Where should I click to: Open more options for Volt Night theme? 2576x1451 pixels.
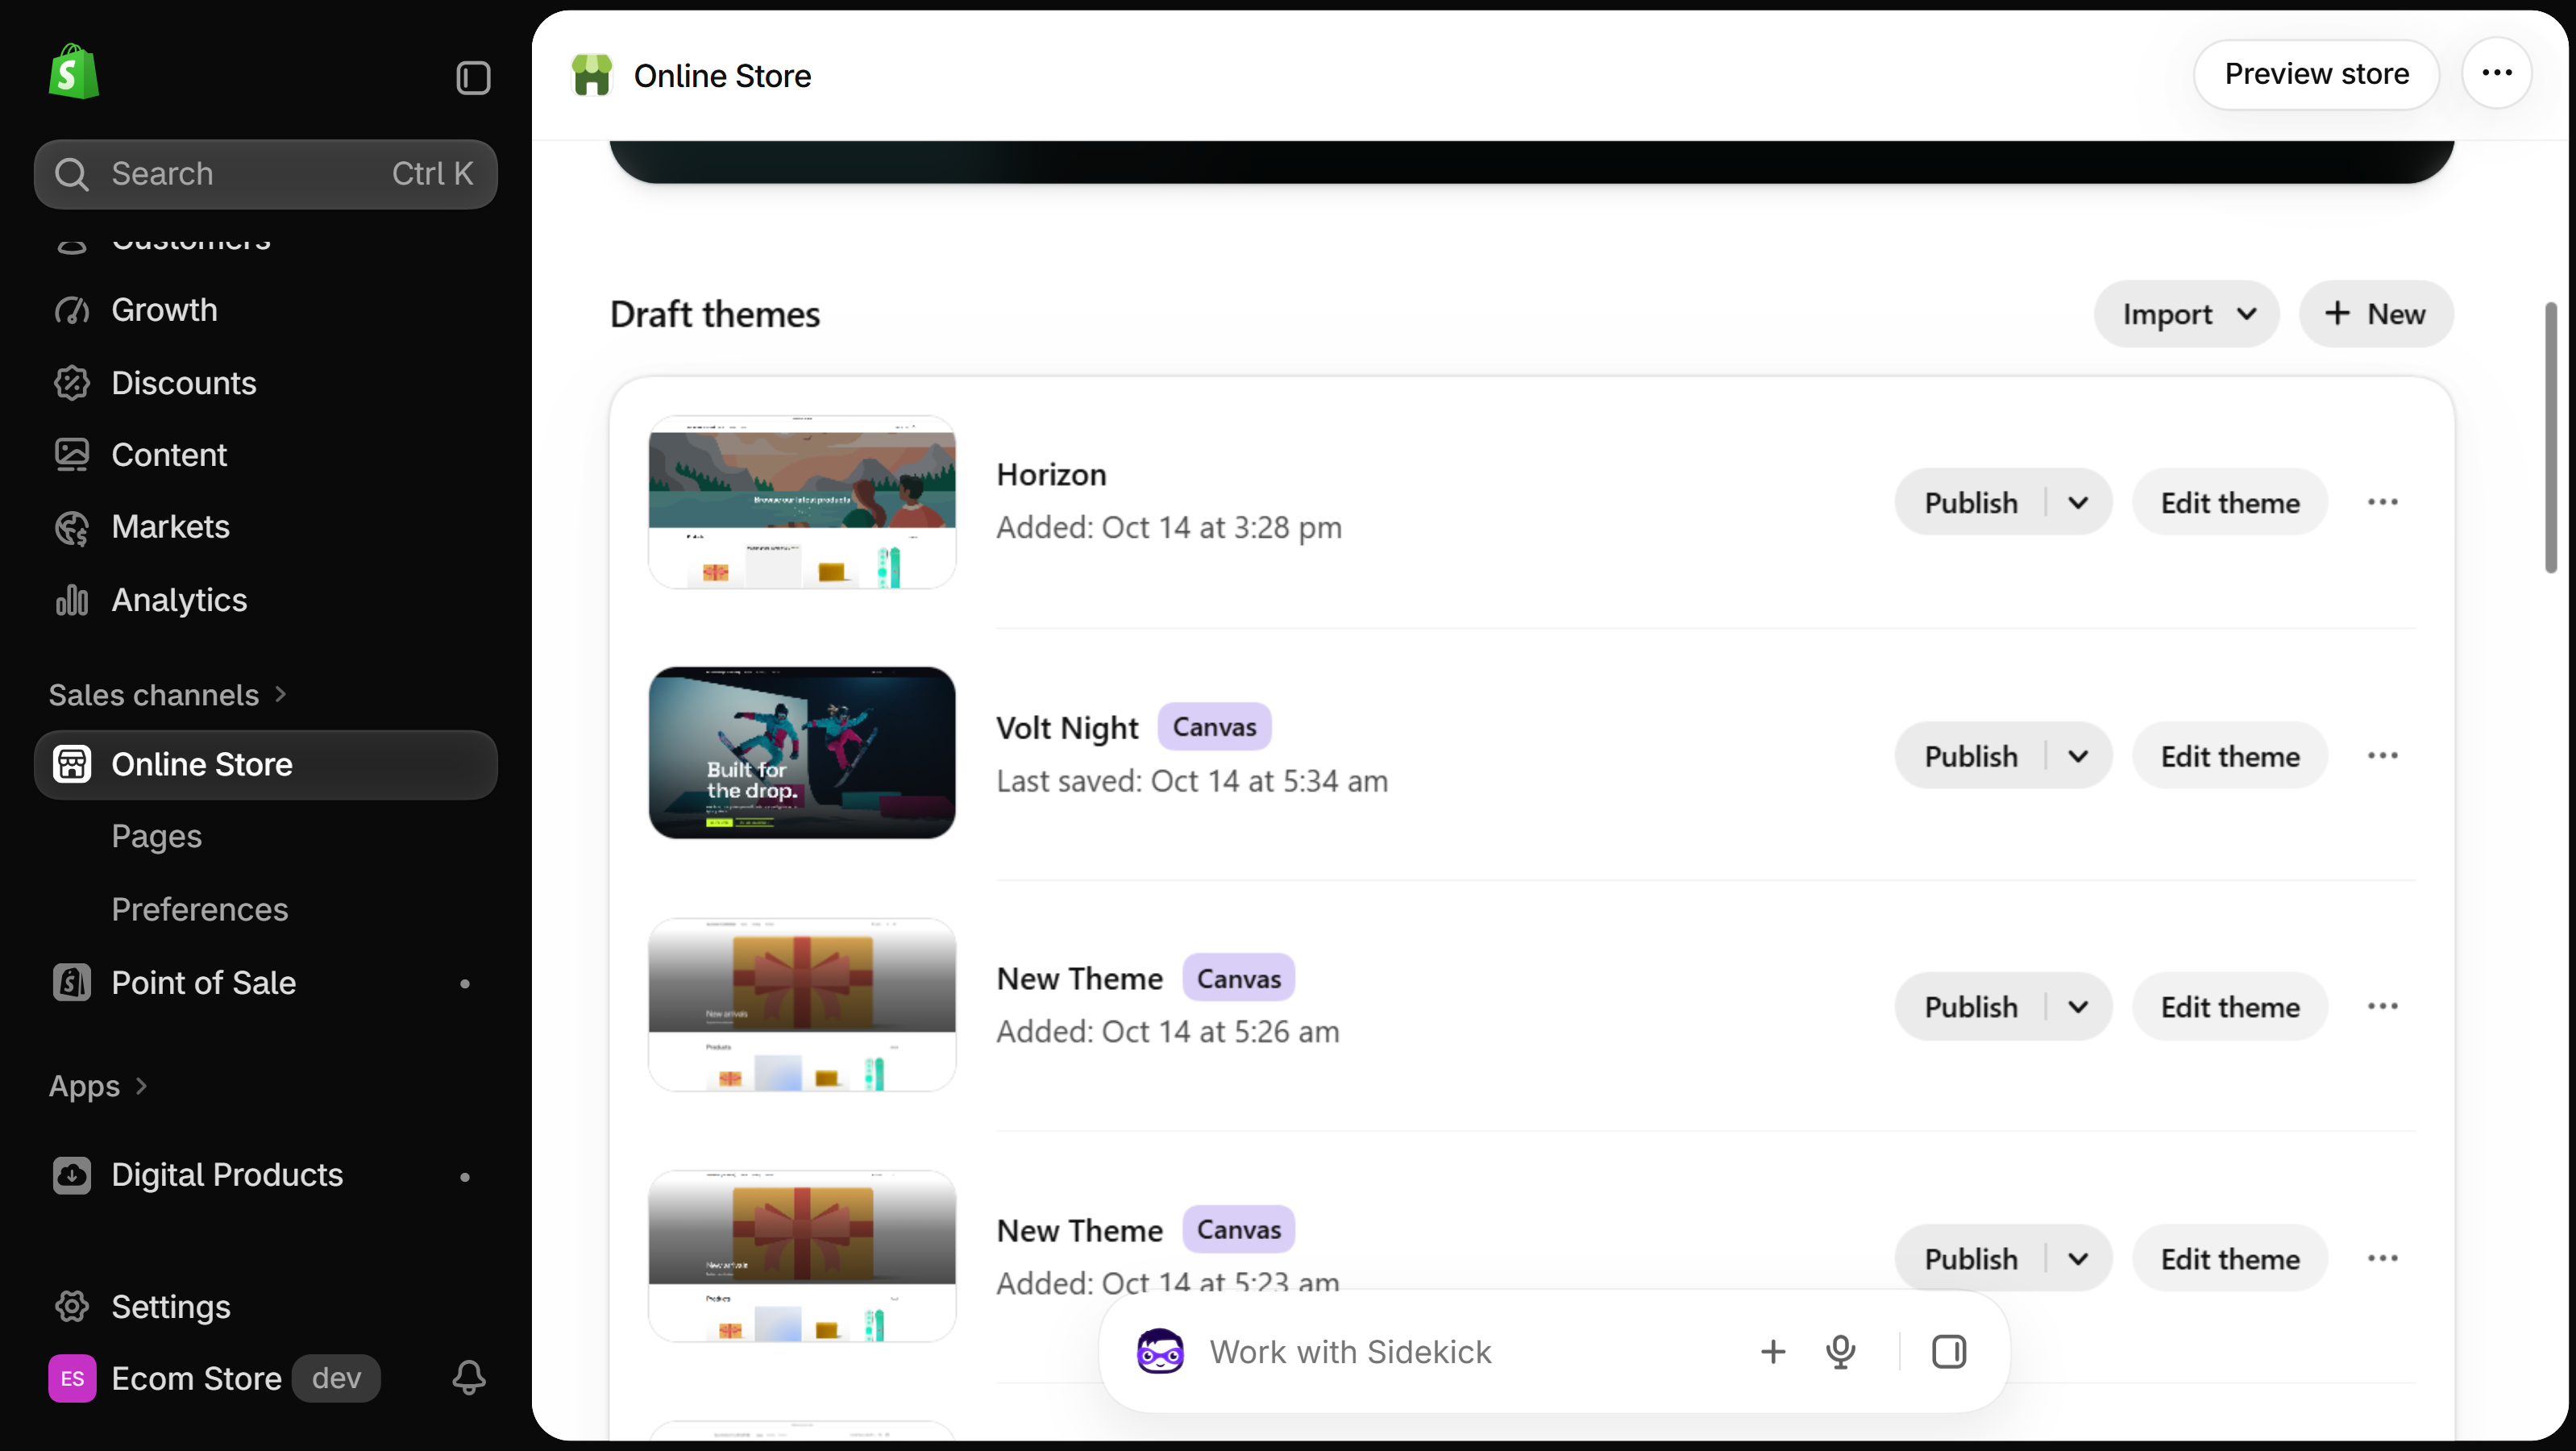[x=2382, y=755]
